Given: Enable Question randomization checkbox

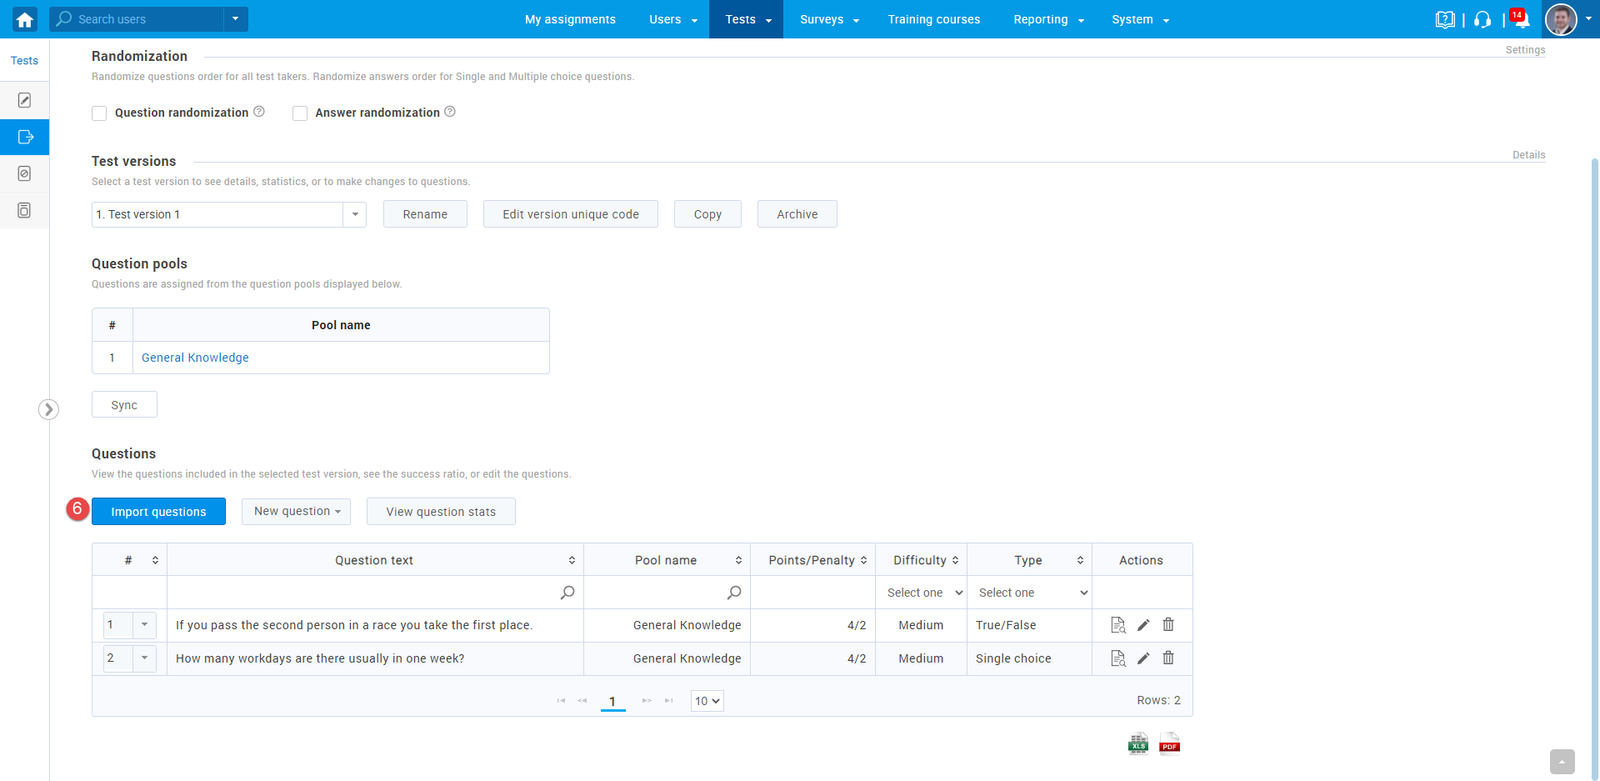Looking at the screenshot, I should [100, 113].
